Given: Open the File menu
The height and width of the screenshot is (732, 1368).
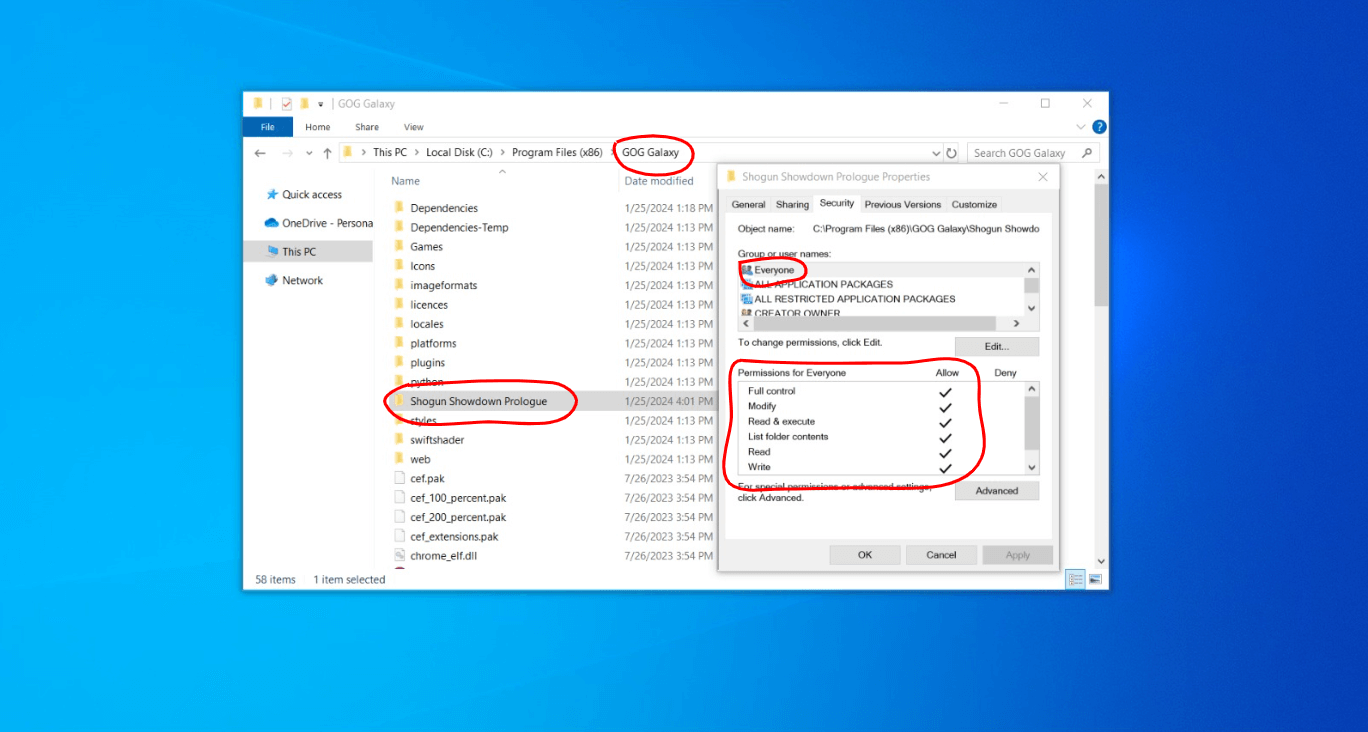Looking at the screenshot, I should 267,127.
